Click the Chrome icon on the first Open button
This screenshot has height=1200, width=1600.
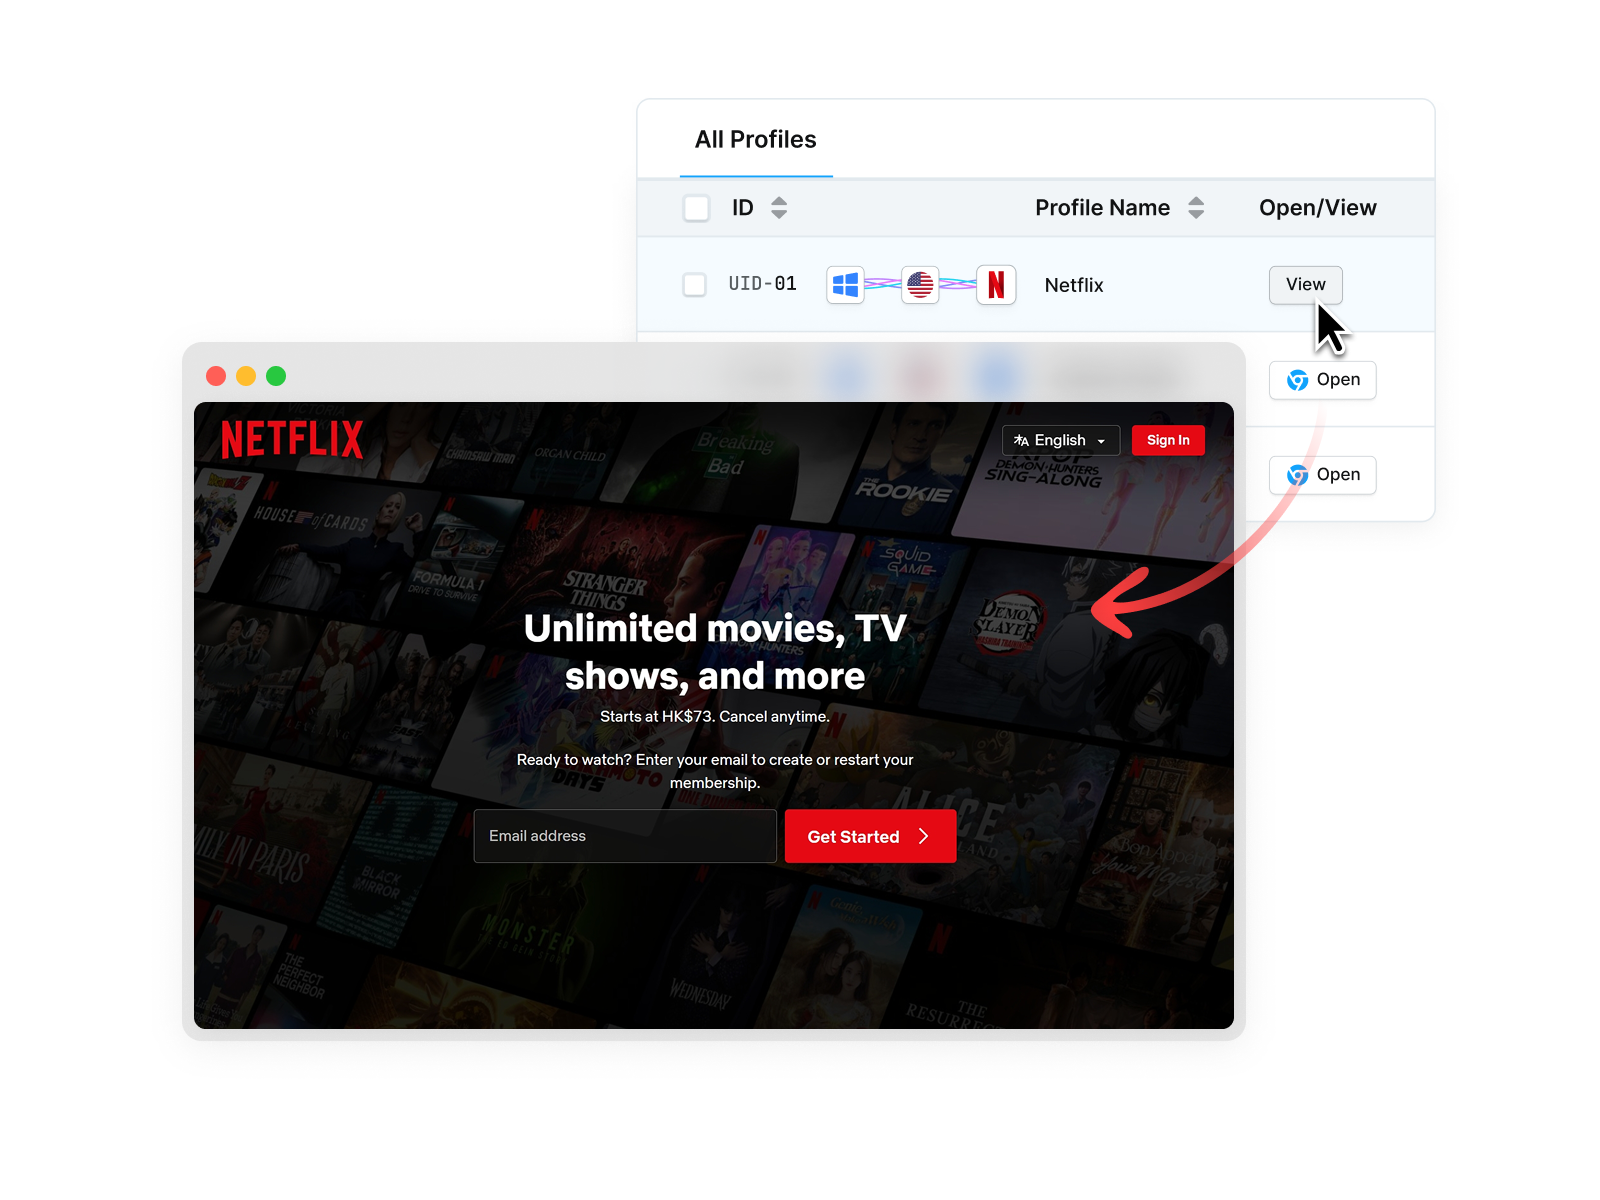(1297, 380)
